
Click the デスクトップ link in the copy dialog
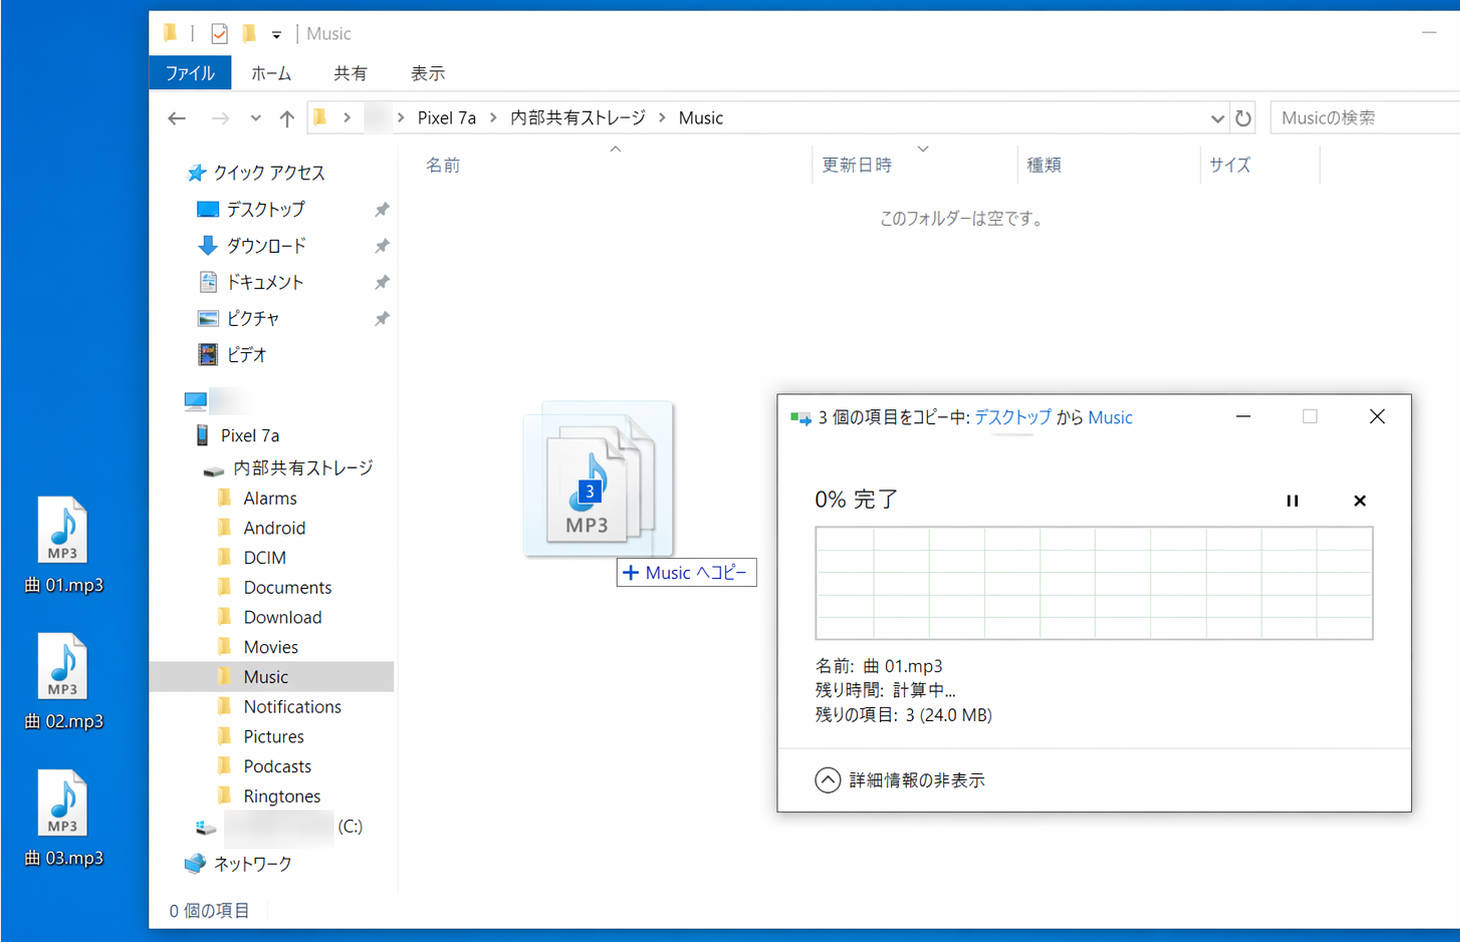point(1012,417)
